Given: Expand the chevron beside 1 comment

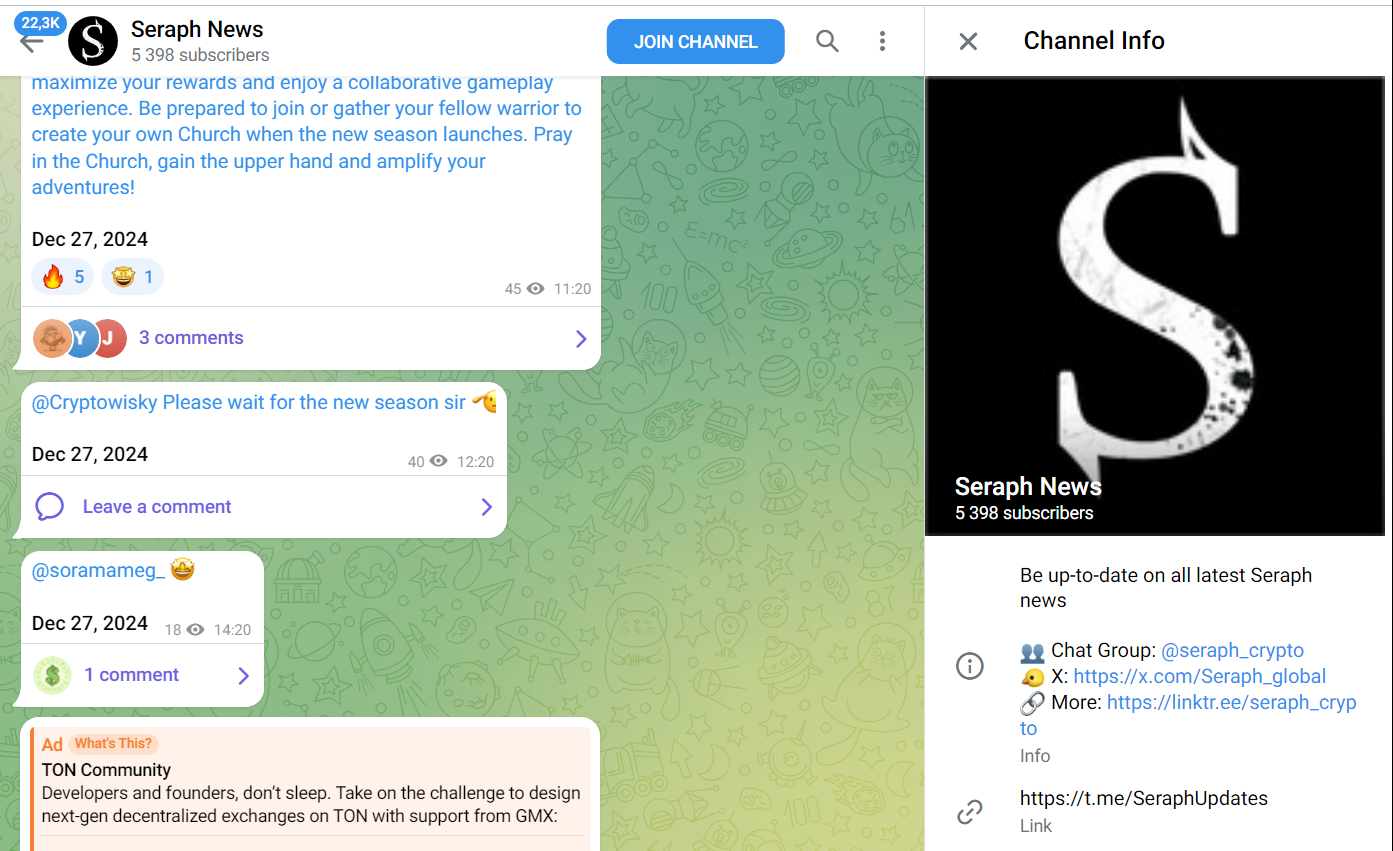Looking at the screenshot, I should pyautogui.click(x=243, y=676).
